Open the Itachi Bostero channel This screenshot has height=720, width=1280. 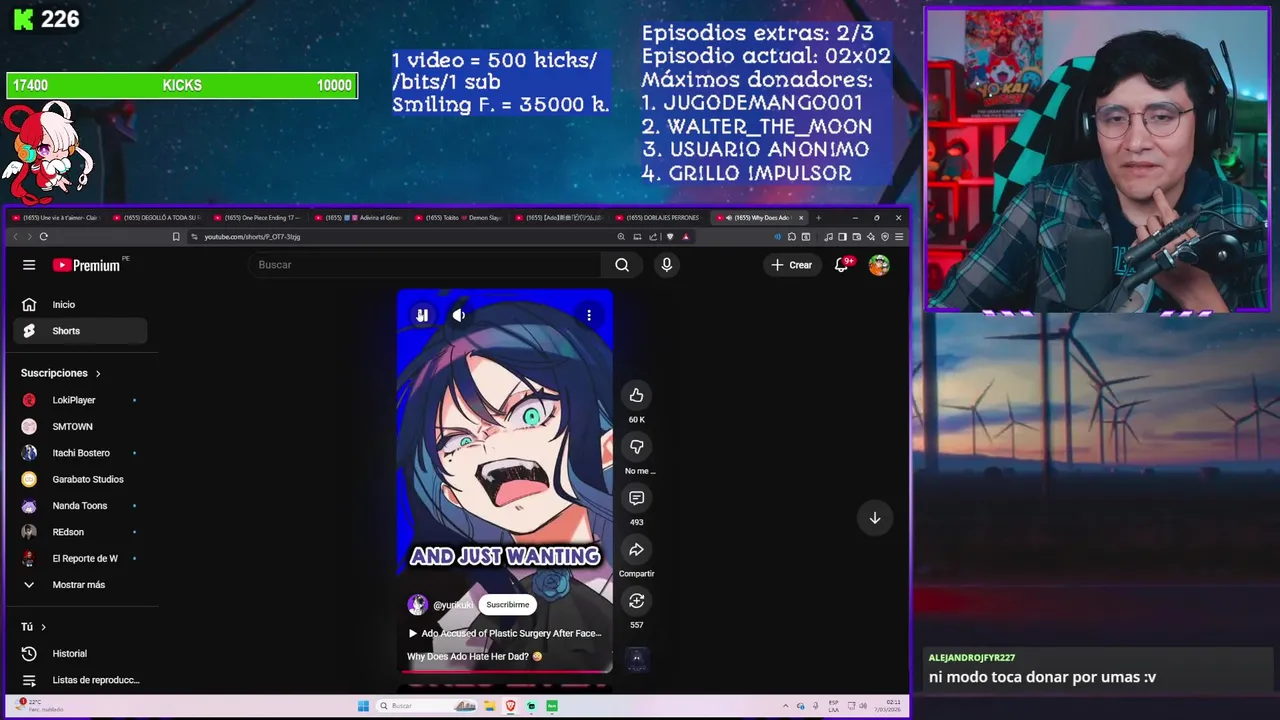tap(80, 453)
